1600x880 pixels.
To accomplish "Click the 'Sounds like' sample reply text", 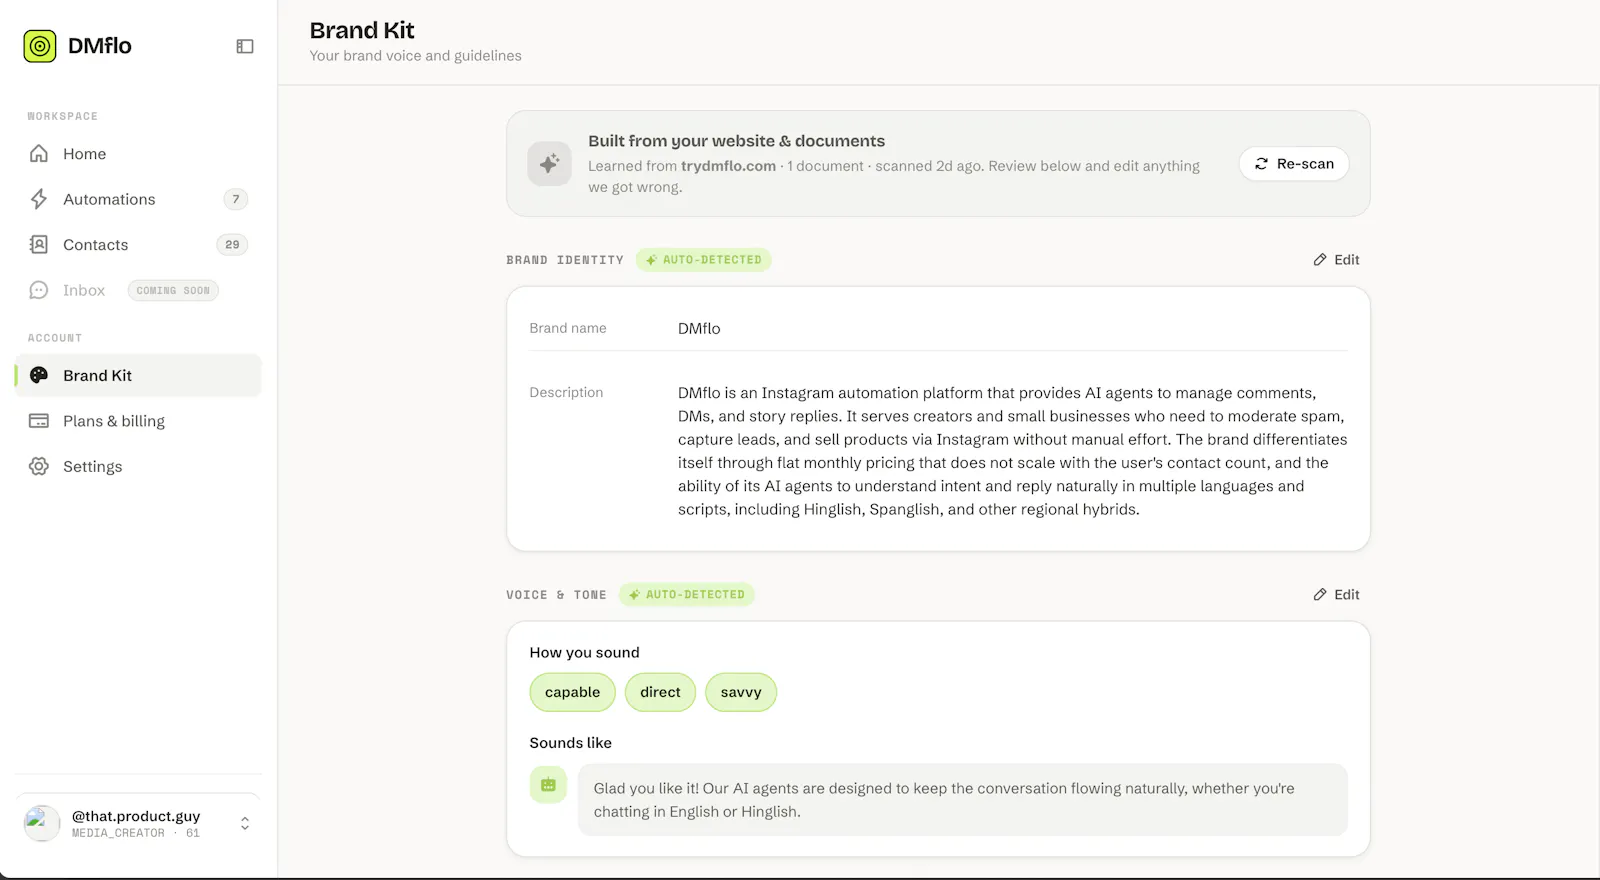I will point(944,800).
